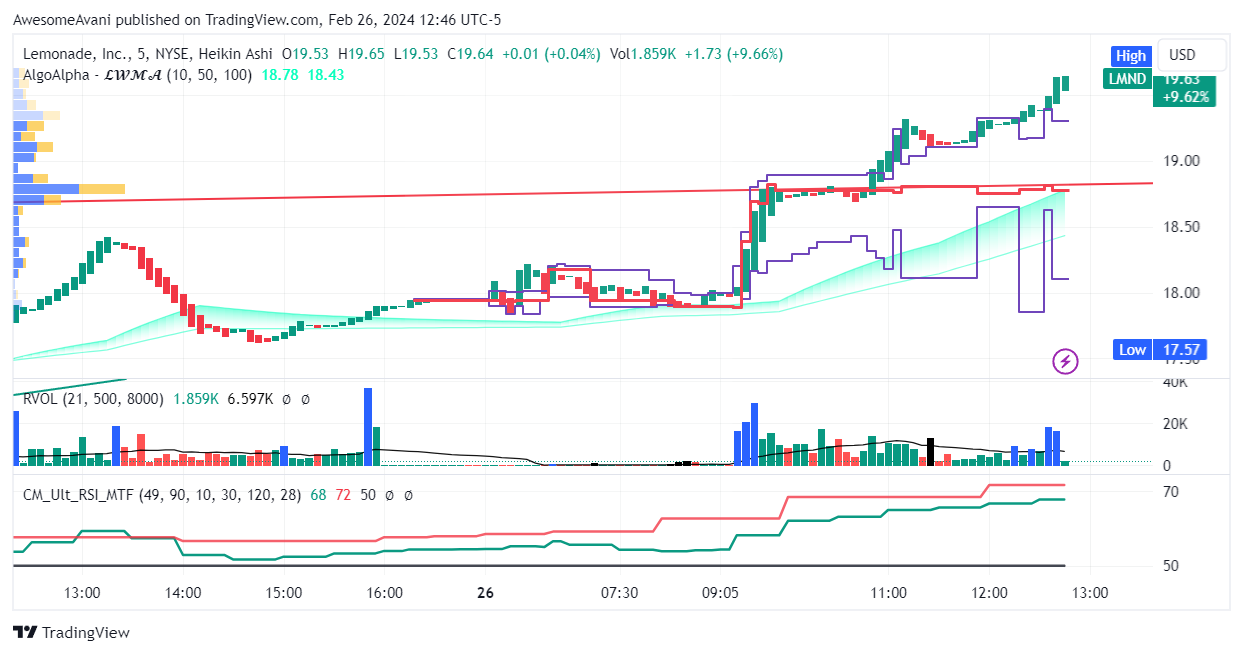
Task: Click the 07:30 time axis label
Action: pyautogui.click(x=620, y=592)
